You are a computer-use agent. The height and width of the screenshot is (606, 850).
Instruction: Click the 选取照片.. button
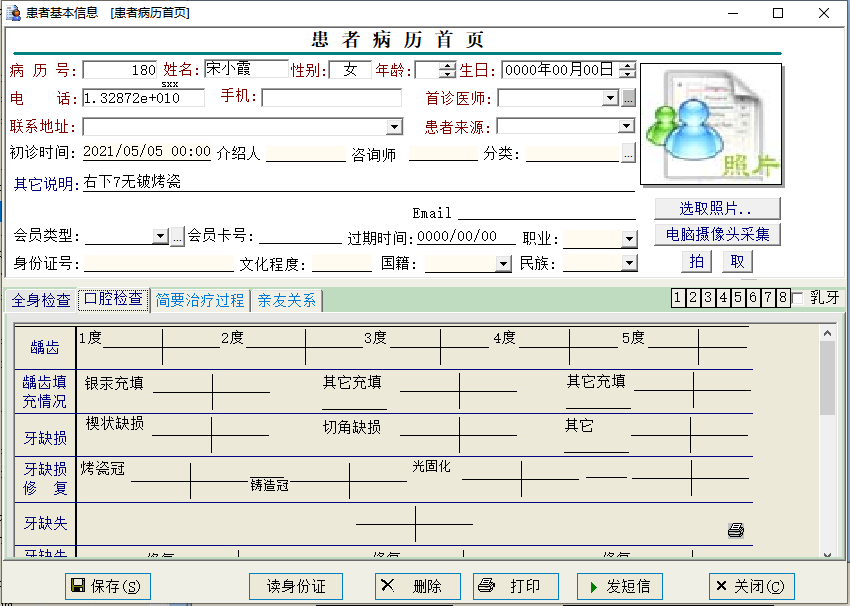[x=717, y=208]
